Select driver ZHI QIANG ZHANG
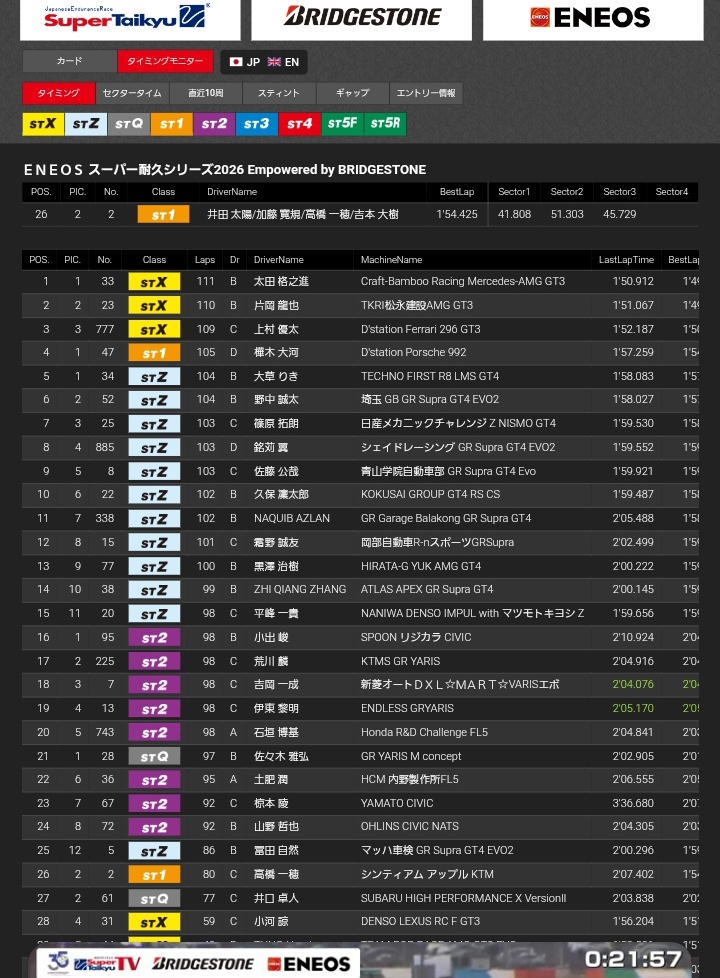 click(299, 589)
